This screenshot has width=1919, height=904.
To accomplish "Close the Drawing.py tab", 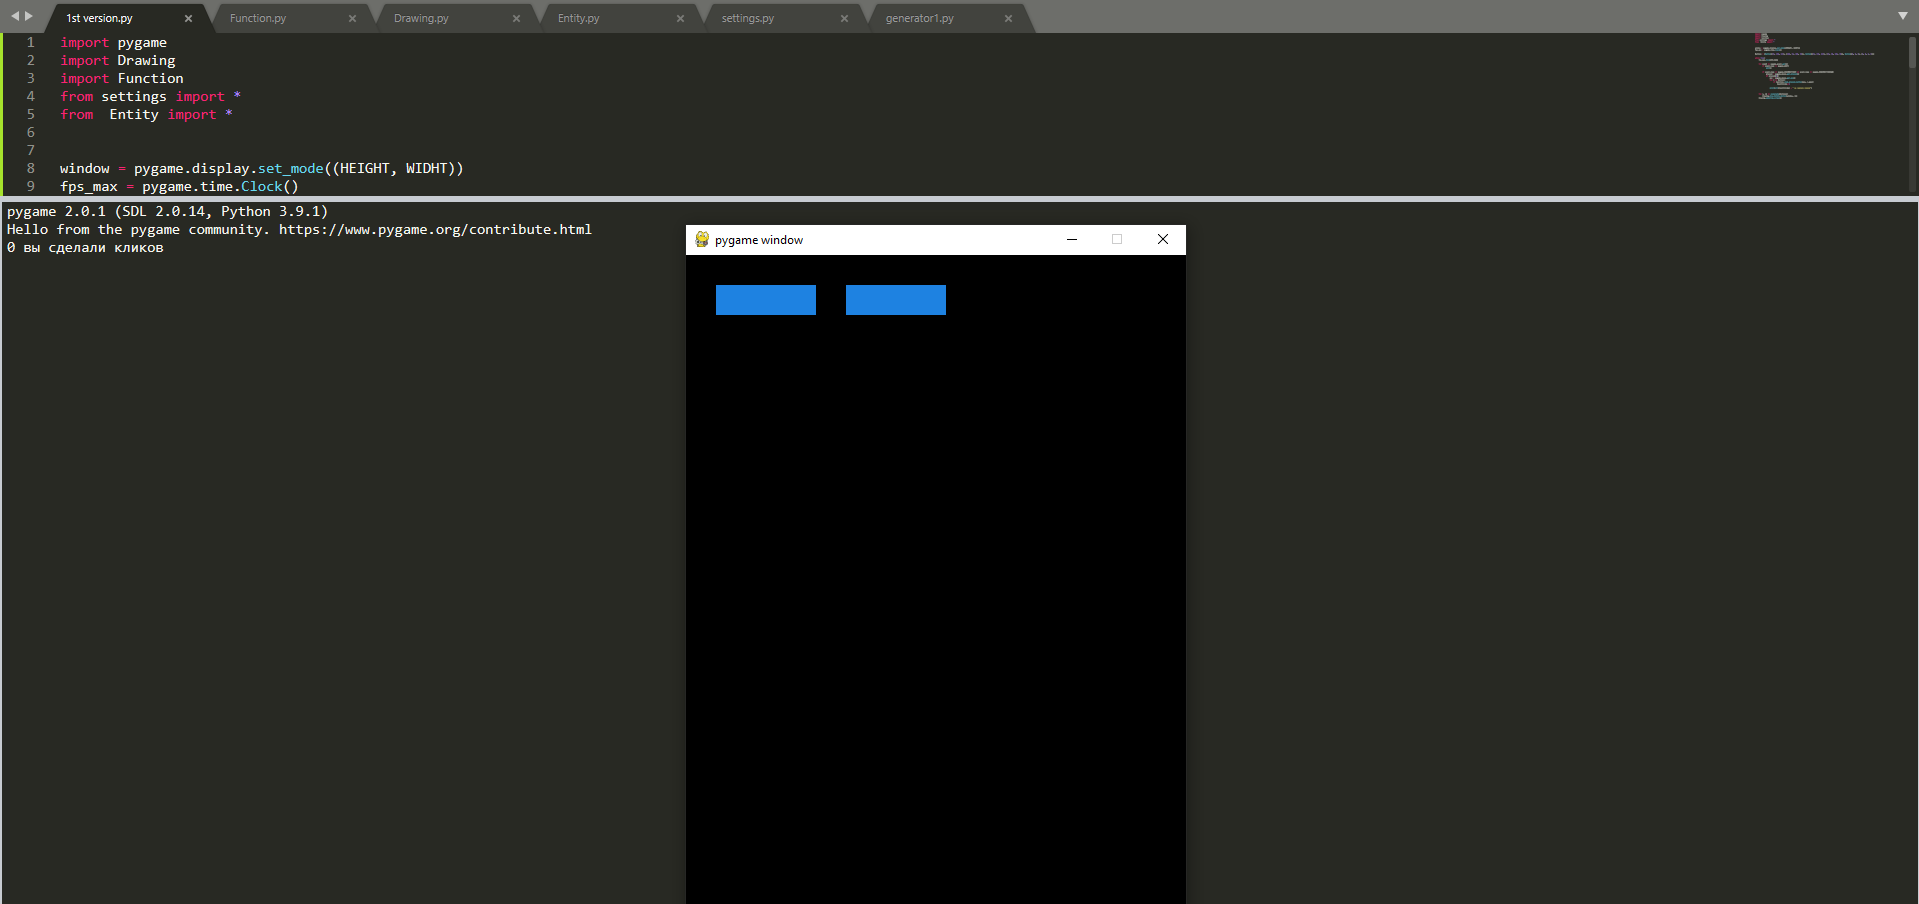I will [x=516, y=18].
